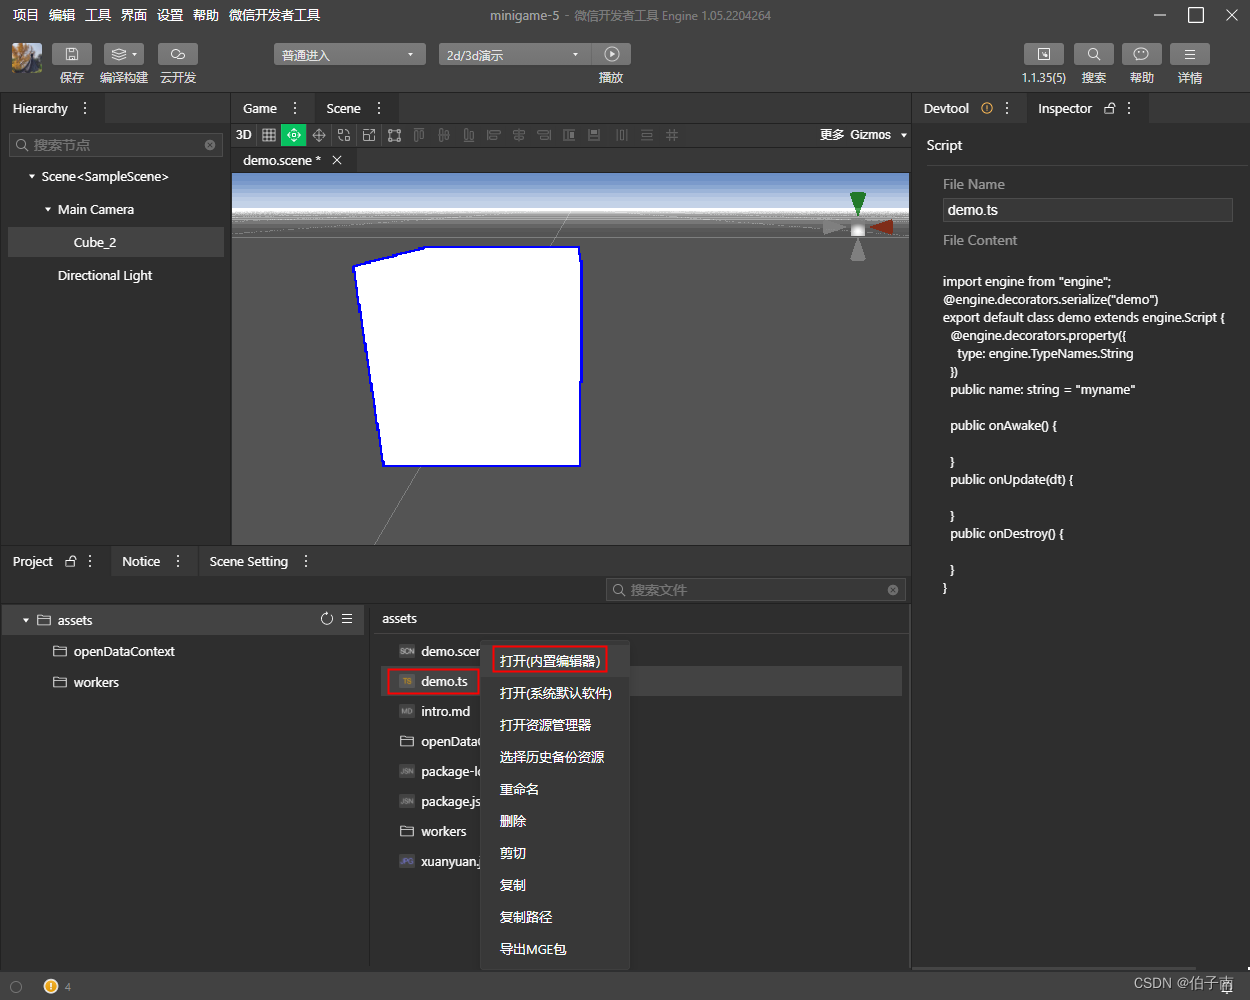Select the green active move gizmo tool
1250x1000 pixels.
294,135
